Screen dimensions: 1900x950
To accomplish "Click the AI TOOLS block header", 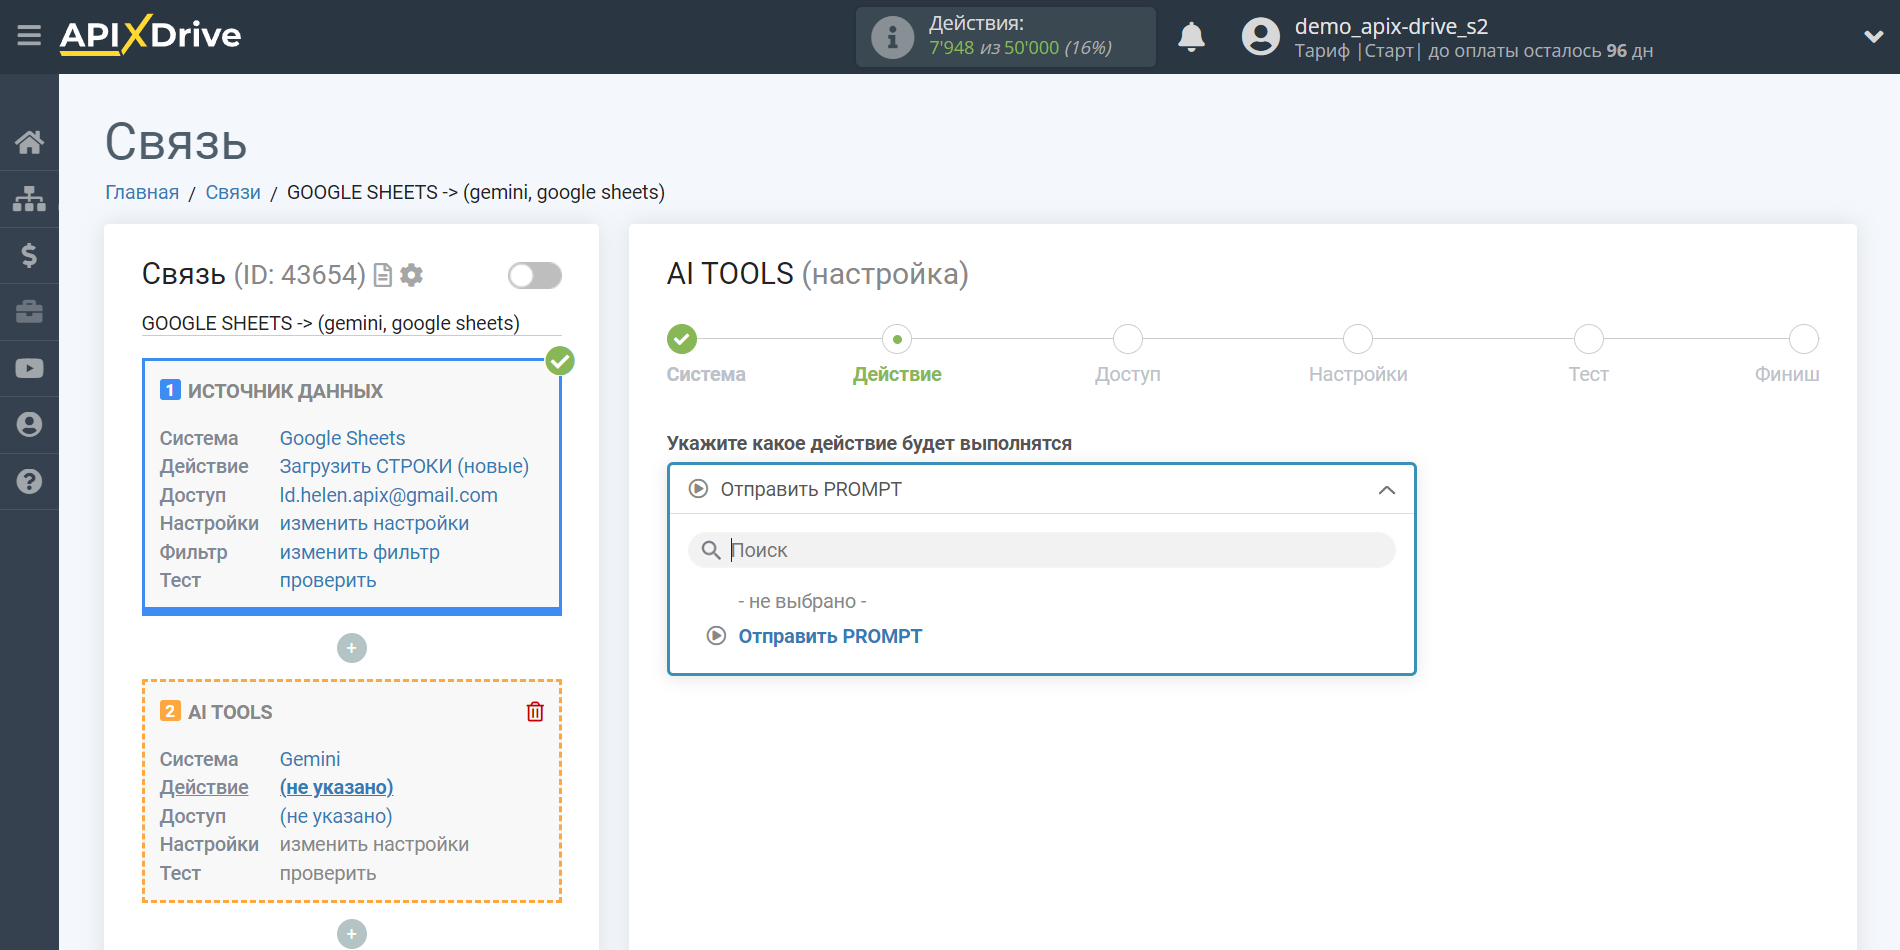I will point(230,712).
